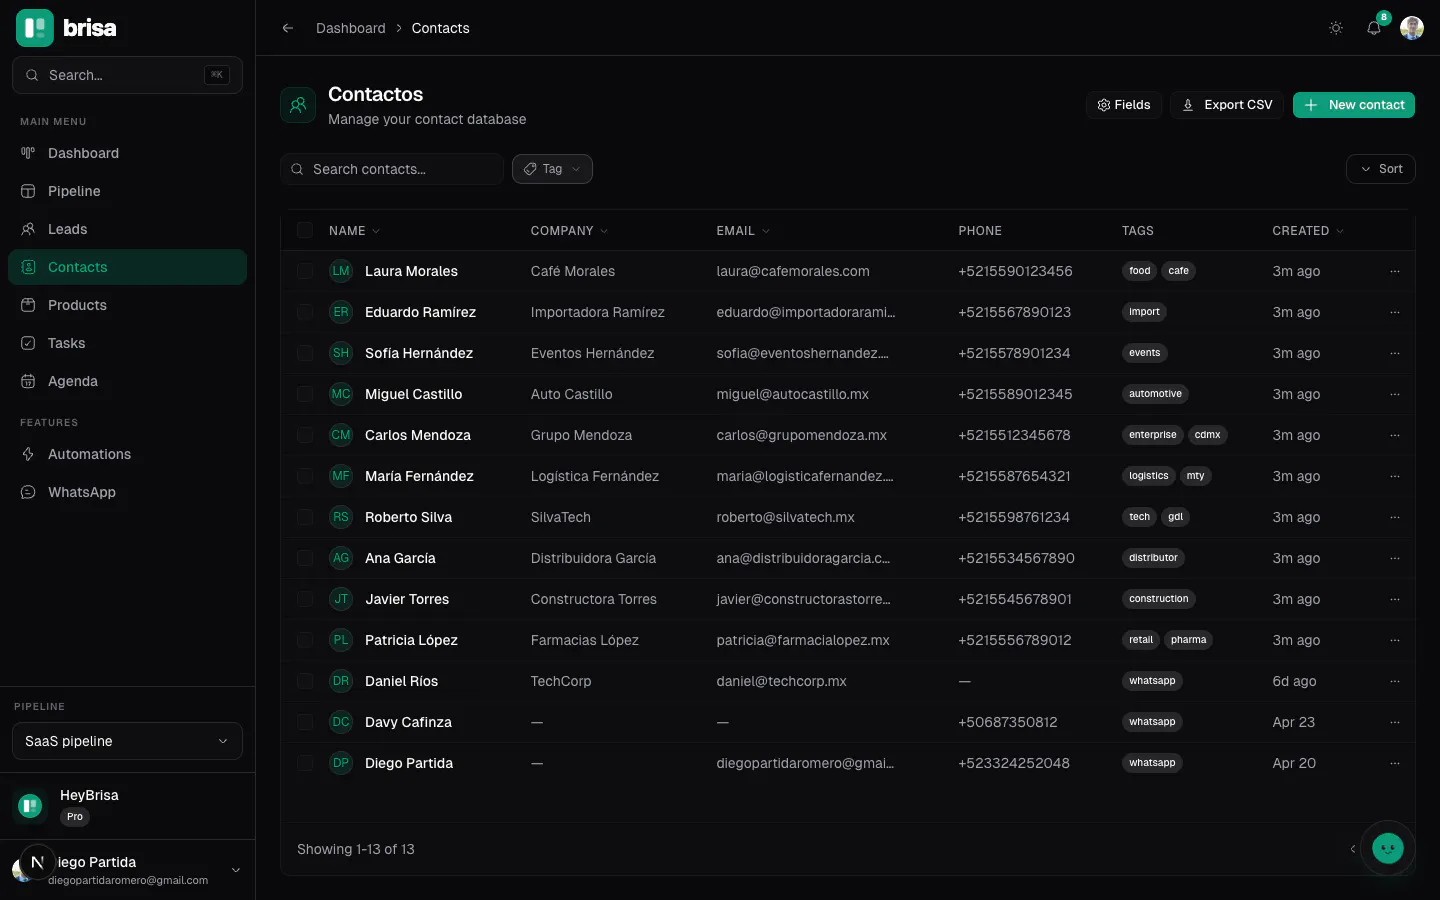Click the Contacts sidebar item
Image resolution: width=1440 pixels, height=900 pixels.
point(127,267)
